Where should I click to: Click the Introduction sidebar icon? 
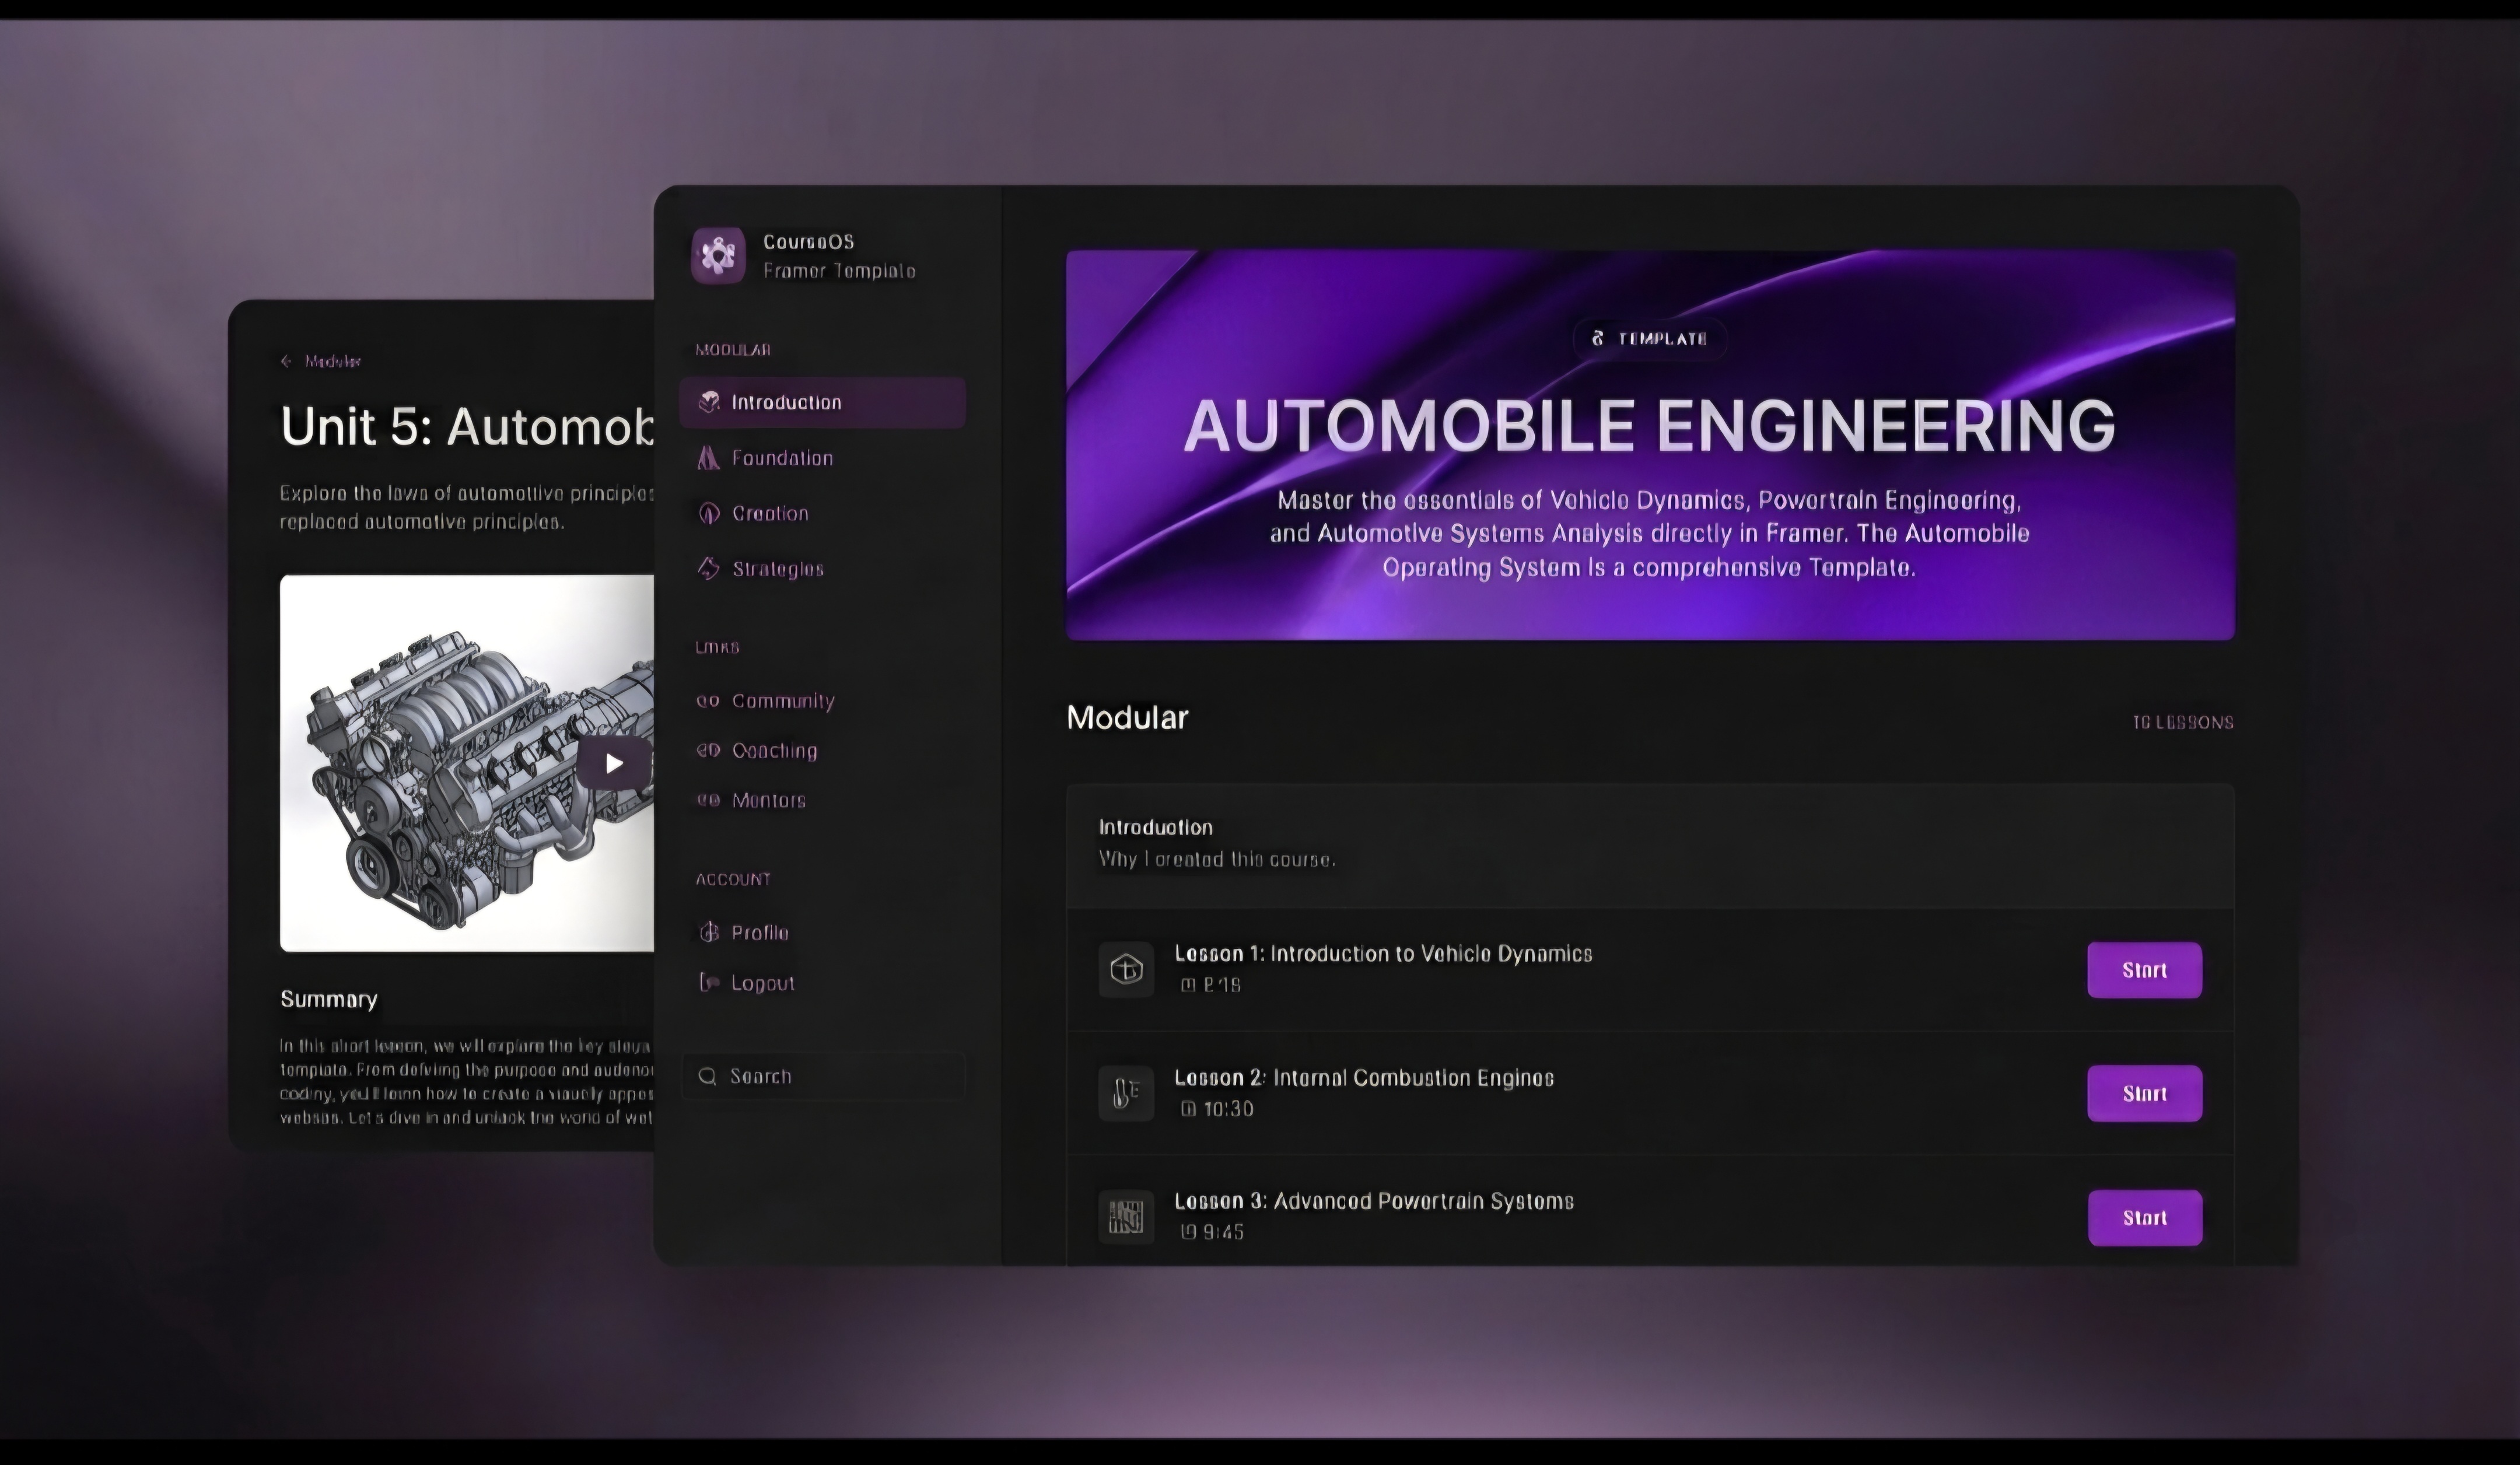[709, 402]
